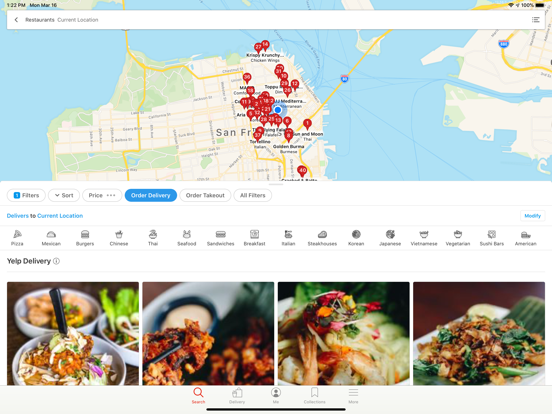This screenshot has height=414, width=552.
Task: Tap the back arrow in search bar
Action: pyautogui.click(x=16, y=20)
